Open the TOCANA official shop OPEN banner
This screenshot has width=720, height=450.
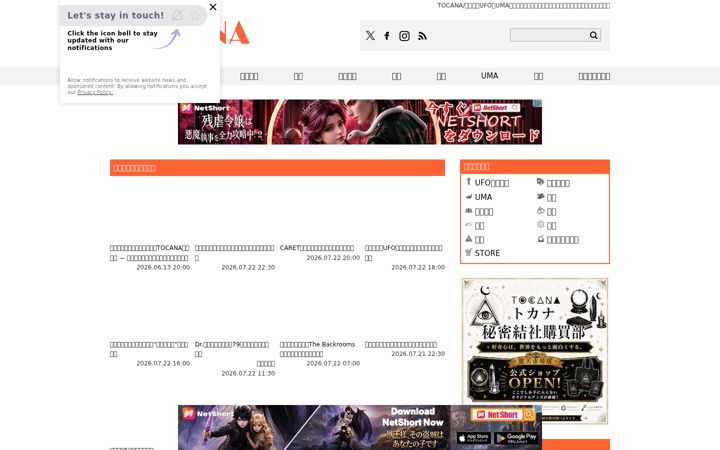(x=534, y=351)
